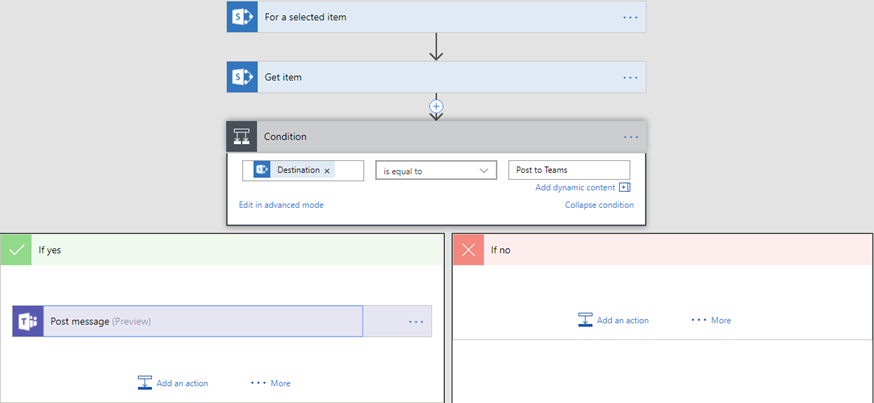Click the SharePoint icon on 'For a selected item'
The width and height of the screenshot is (874, 403).
(242, 17)
